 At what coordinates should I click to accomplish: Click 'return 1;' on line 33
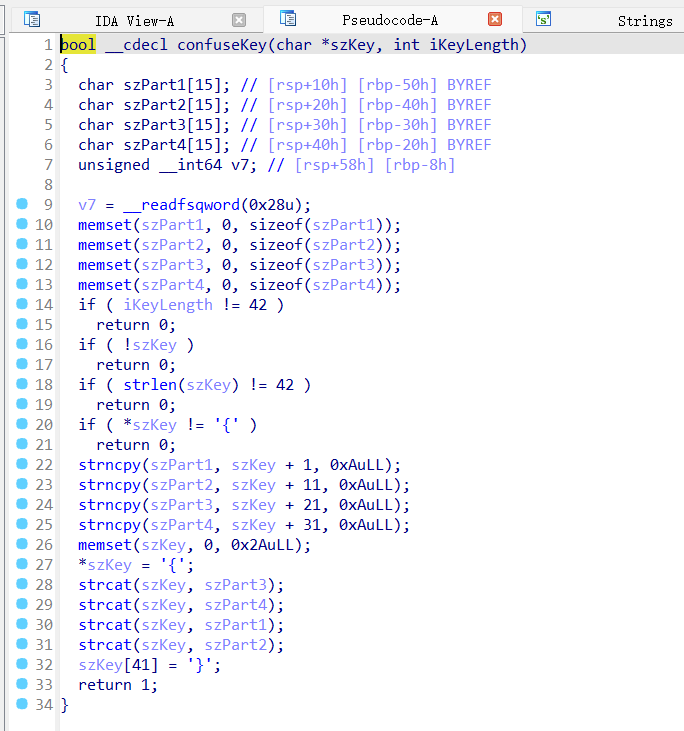pyautogui.click(x=118, y=685)
